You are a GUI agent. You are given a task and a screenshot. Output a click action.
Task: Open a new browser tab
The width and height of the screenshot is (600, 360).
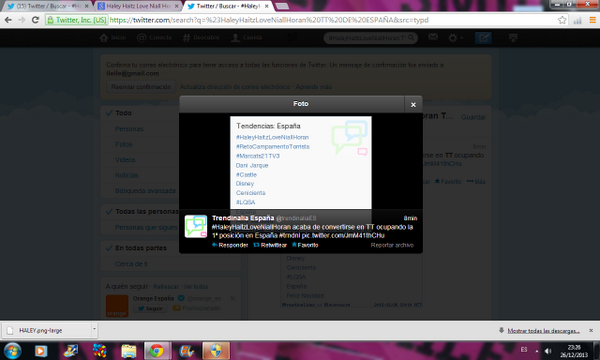point(282,6)
